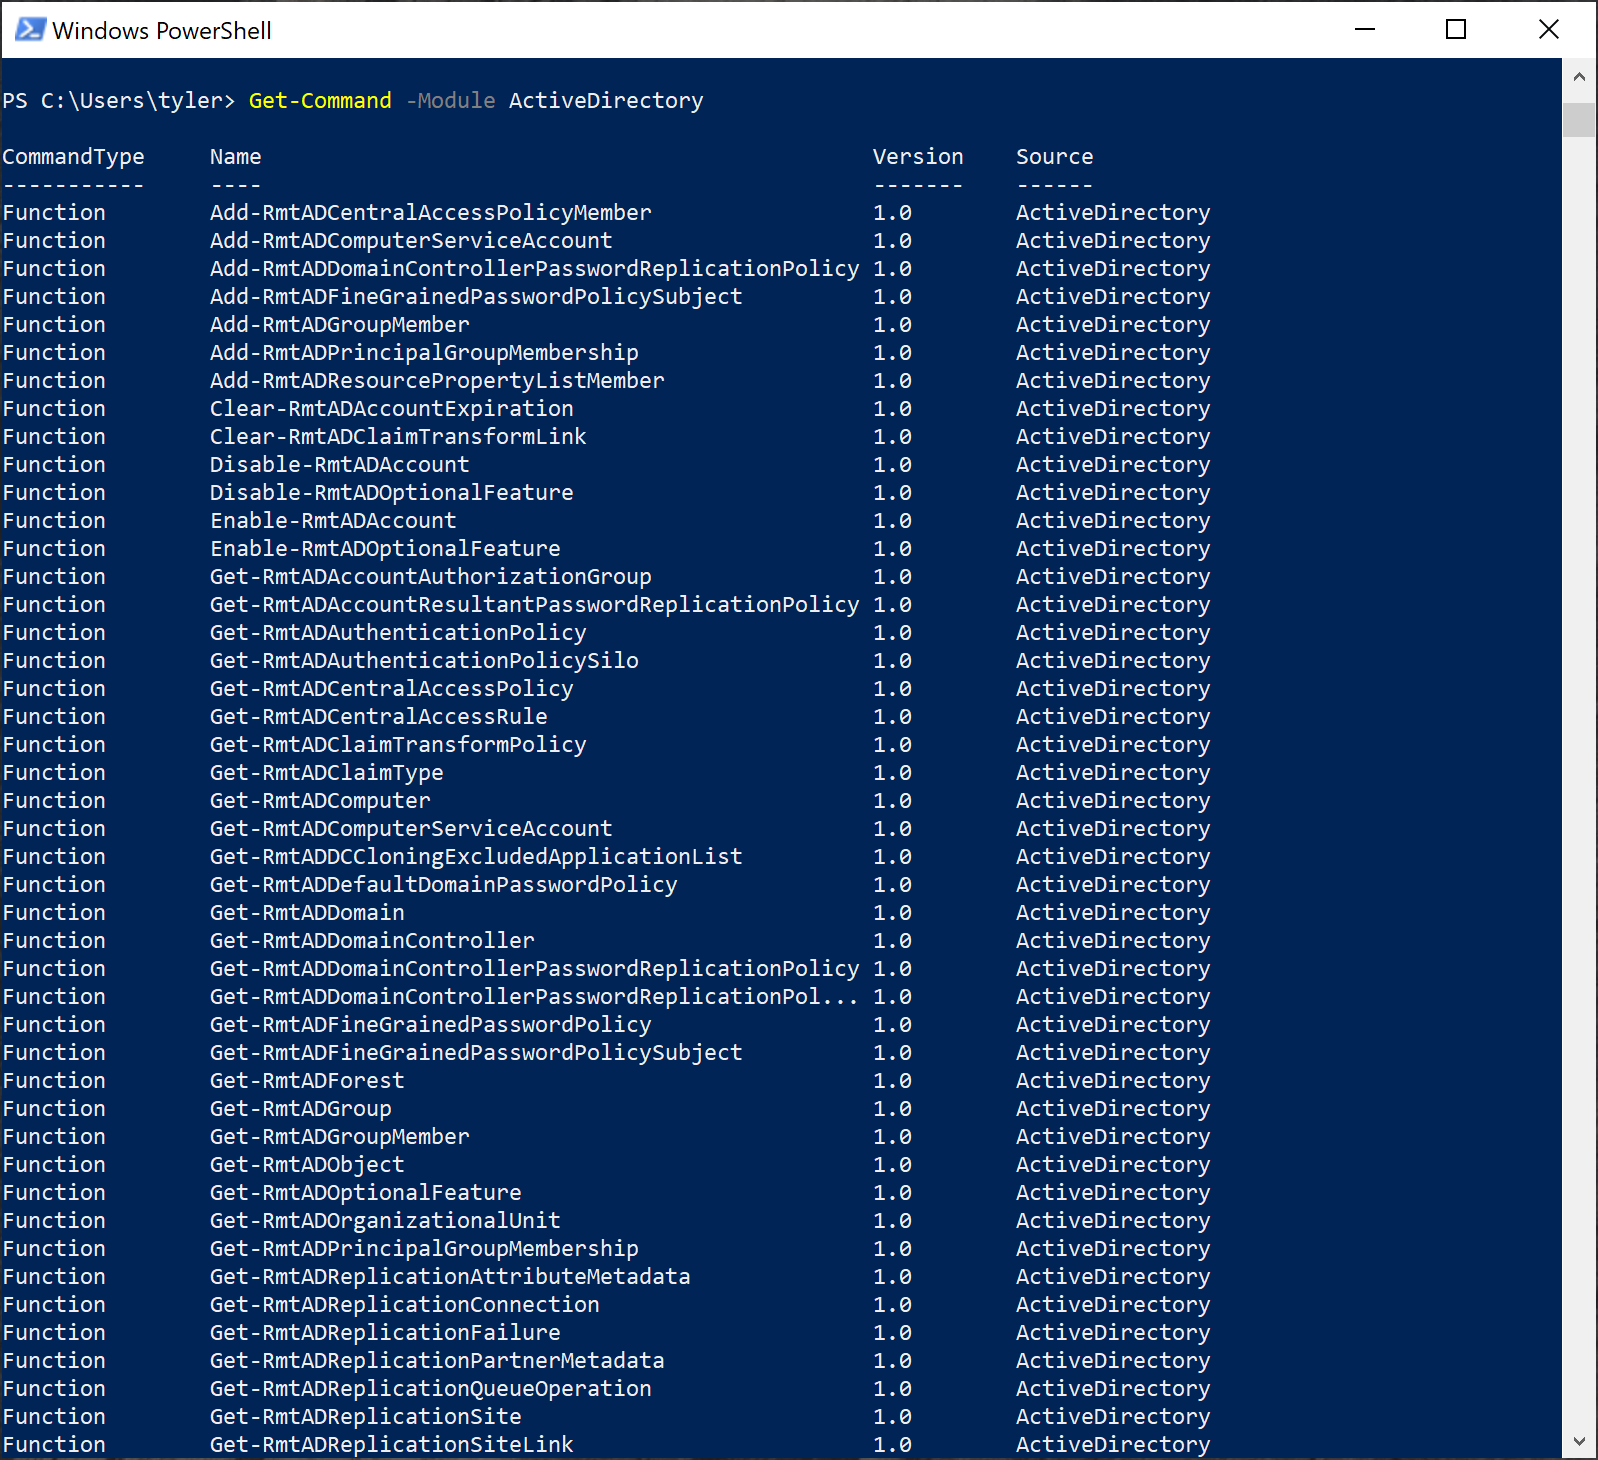Viewport: 1598px width, 1460px height.
Task: Click Get-RmtADClaimType entry
Action: [327, 773]
